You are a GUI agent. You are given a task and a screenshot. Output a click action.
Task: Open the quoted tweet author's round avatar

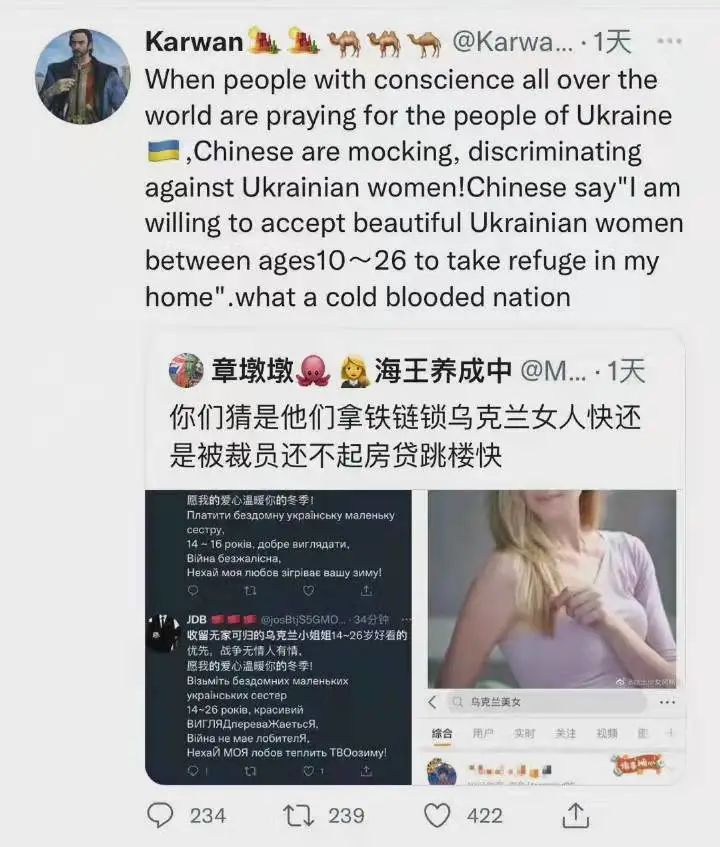186,371
